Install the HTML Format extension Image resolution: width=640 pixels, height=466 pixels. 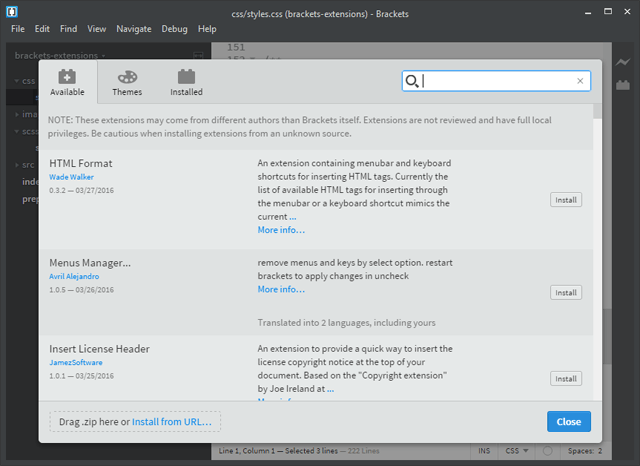click(x=566, y=200)
